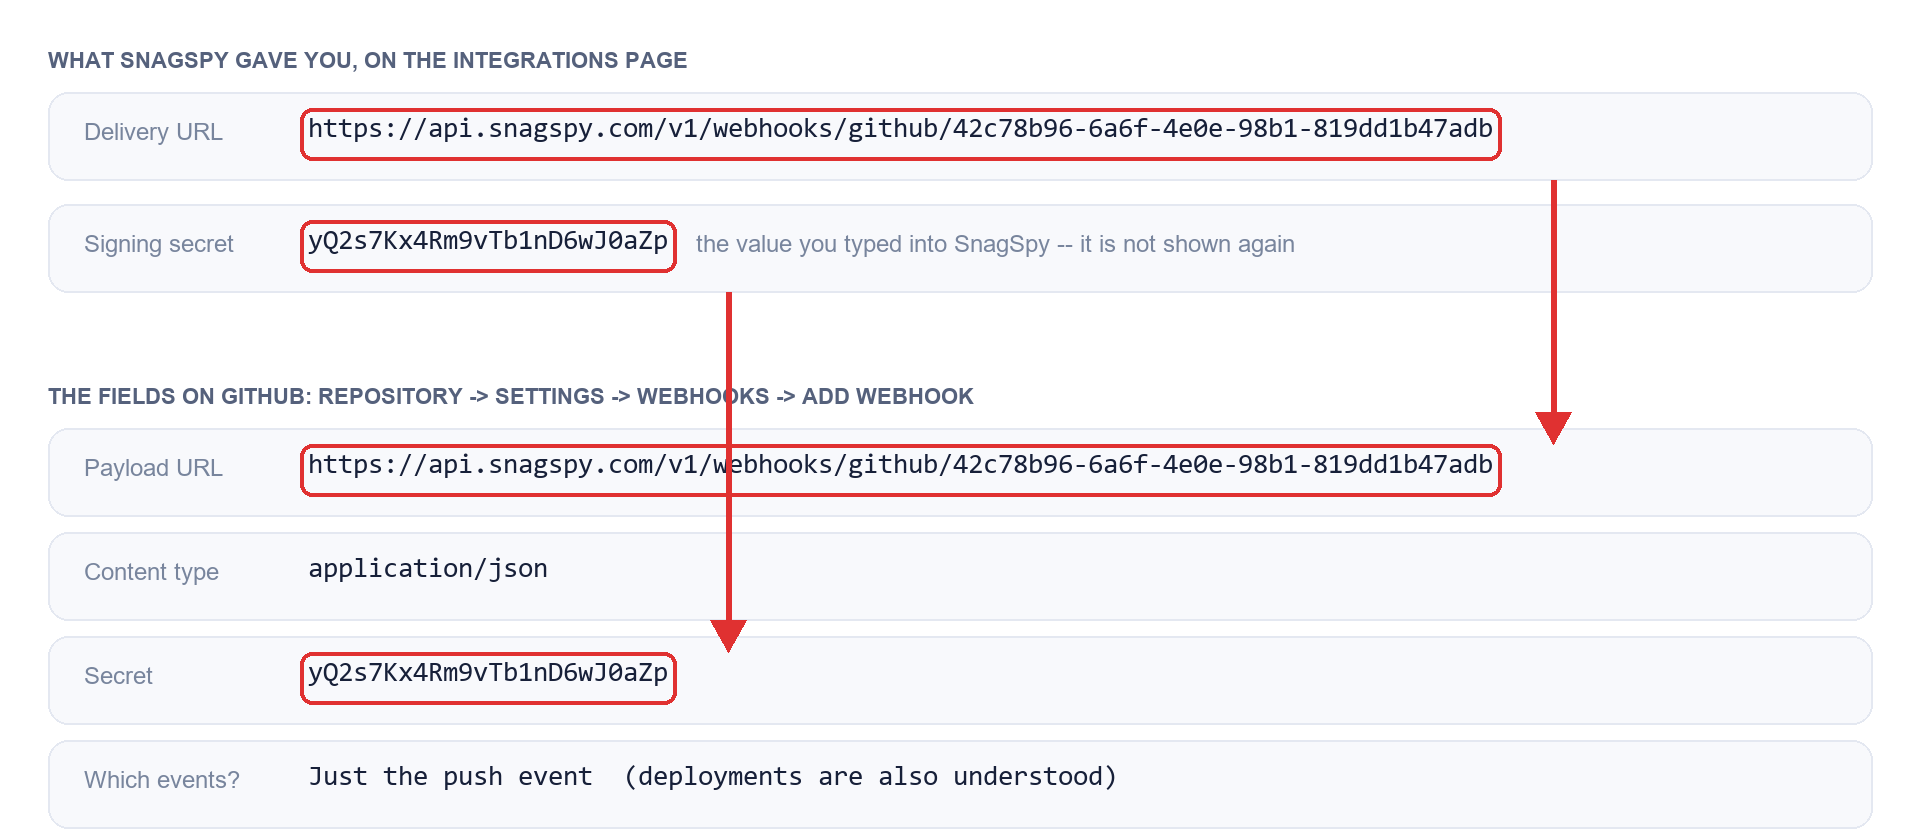Click the 'Delivery URL' label
Screen dimensions: 1920x840
click(x=153, y=132)
